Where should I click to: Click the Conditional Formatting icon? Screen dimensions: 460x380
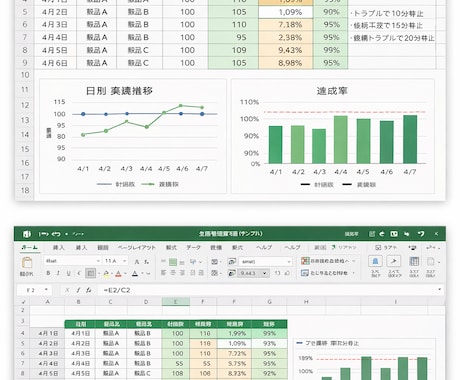click(x=305, y=261)
